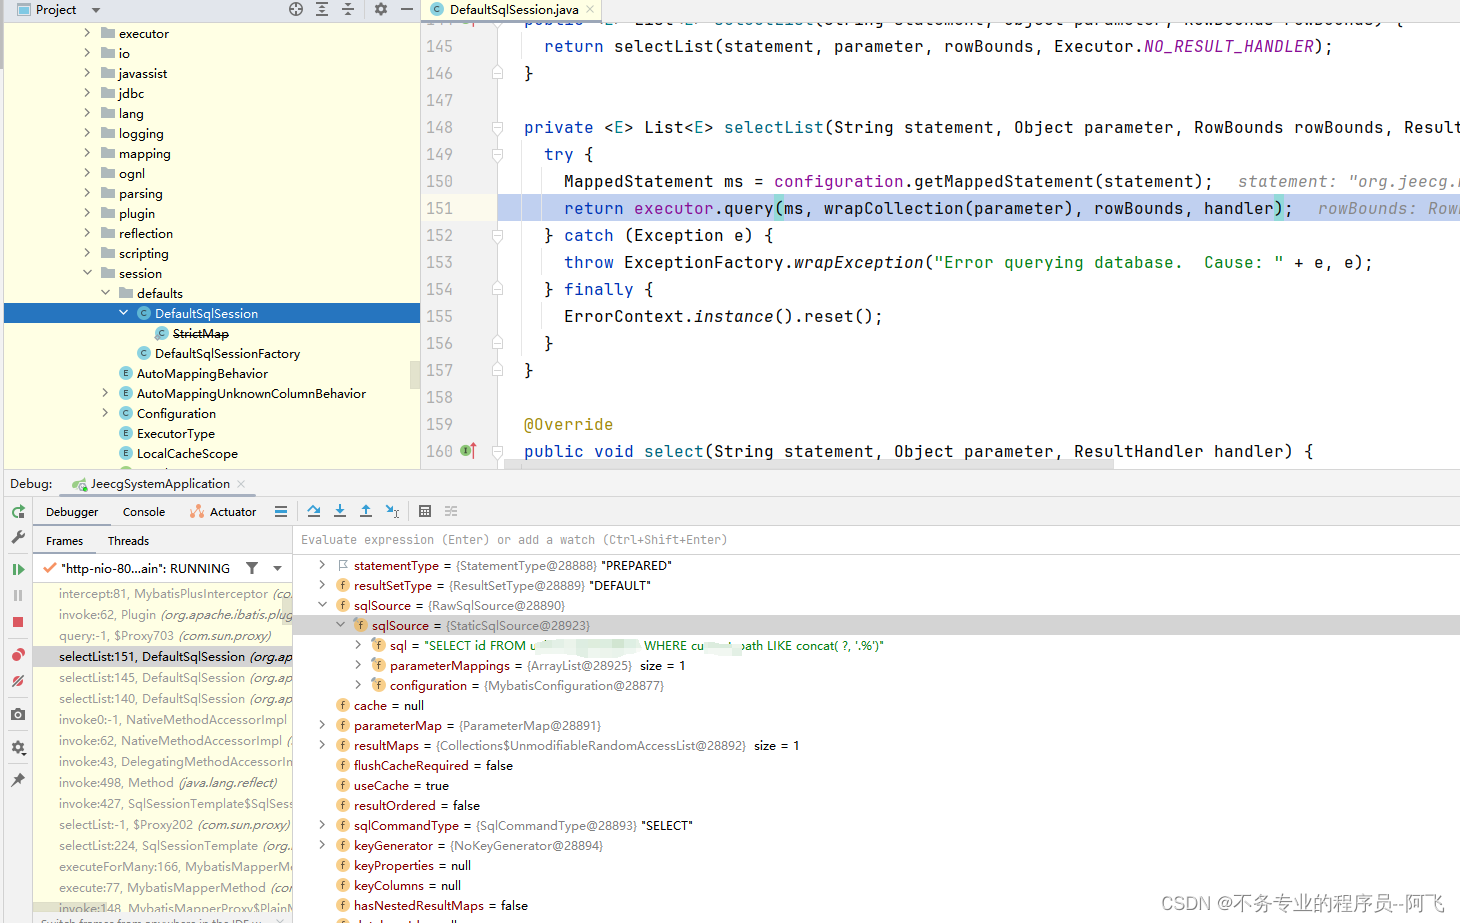
Task: Open Project panel gear options
Action: click(x=381, y=9)
